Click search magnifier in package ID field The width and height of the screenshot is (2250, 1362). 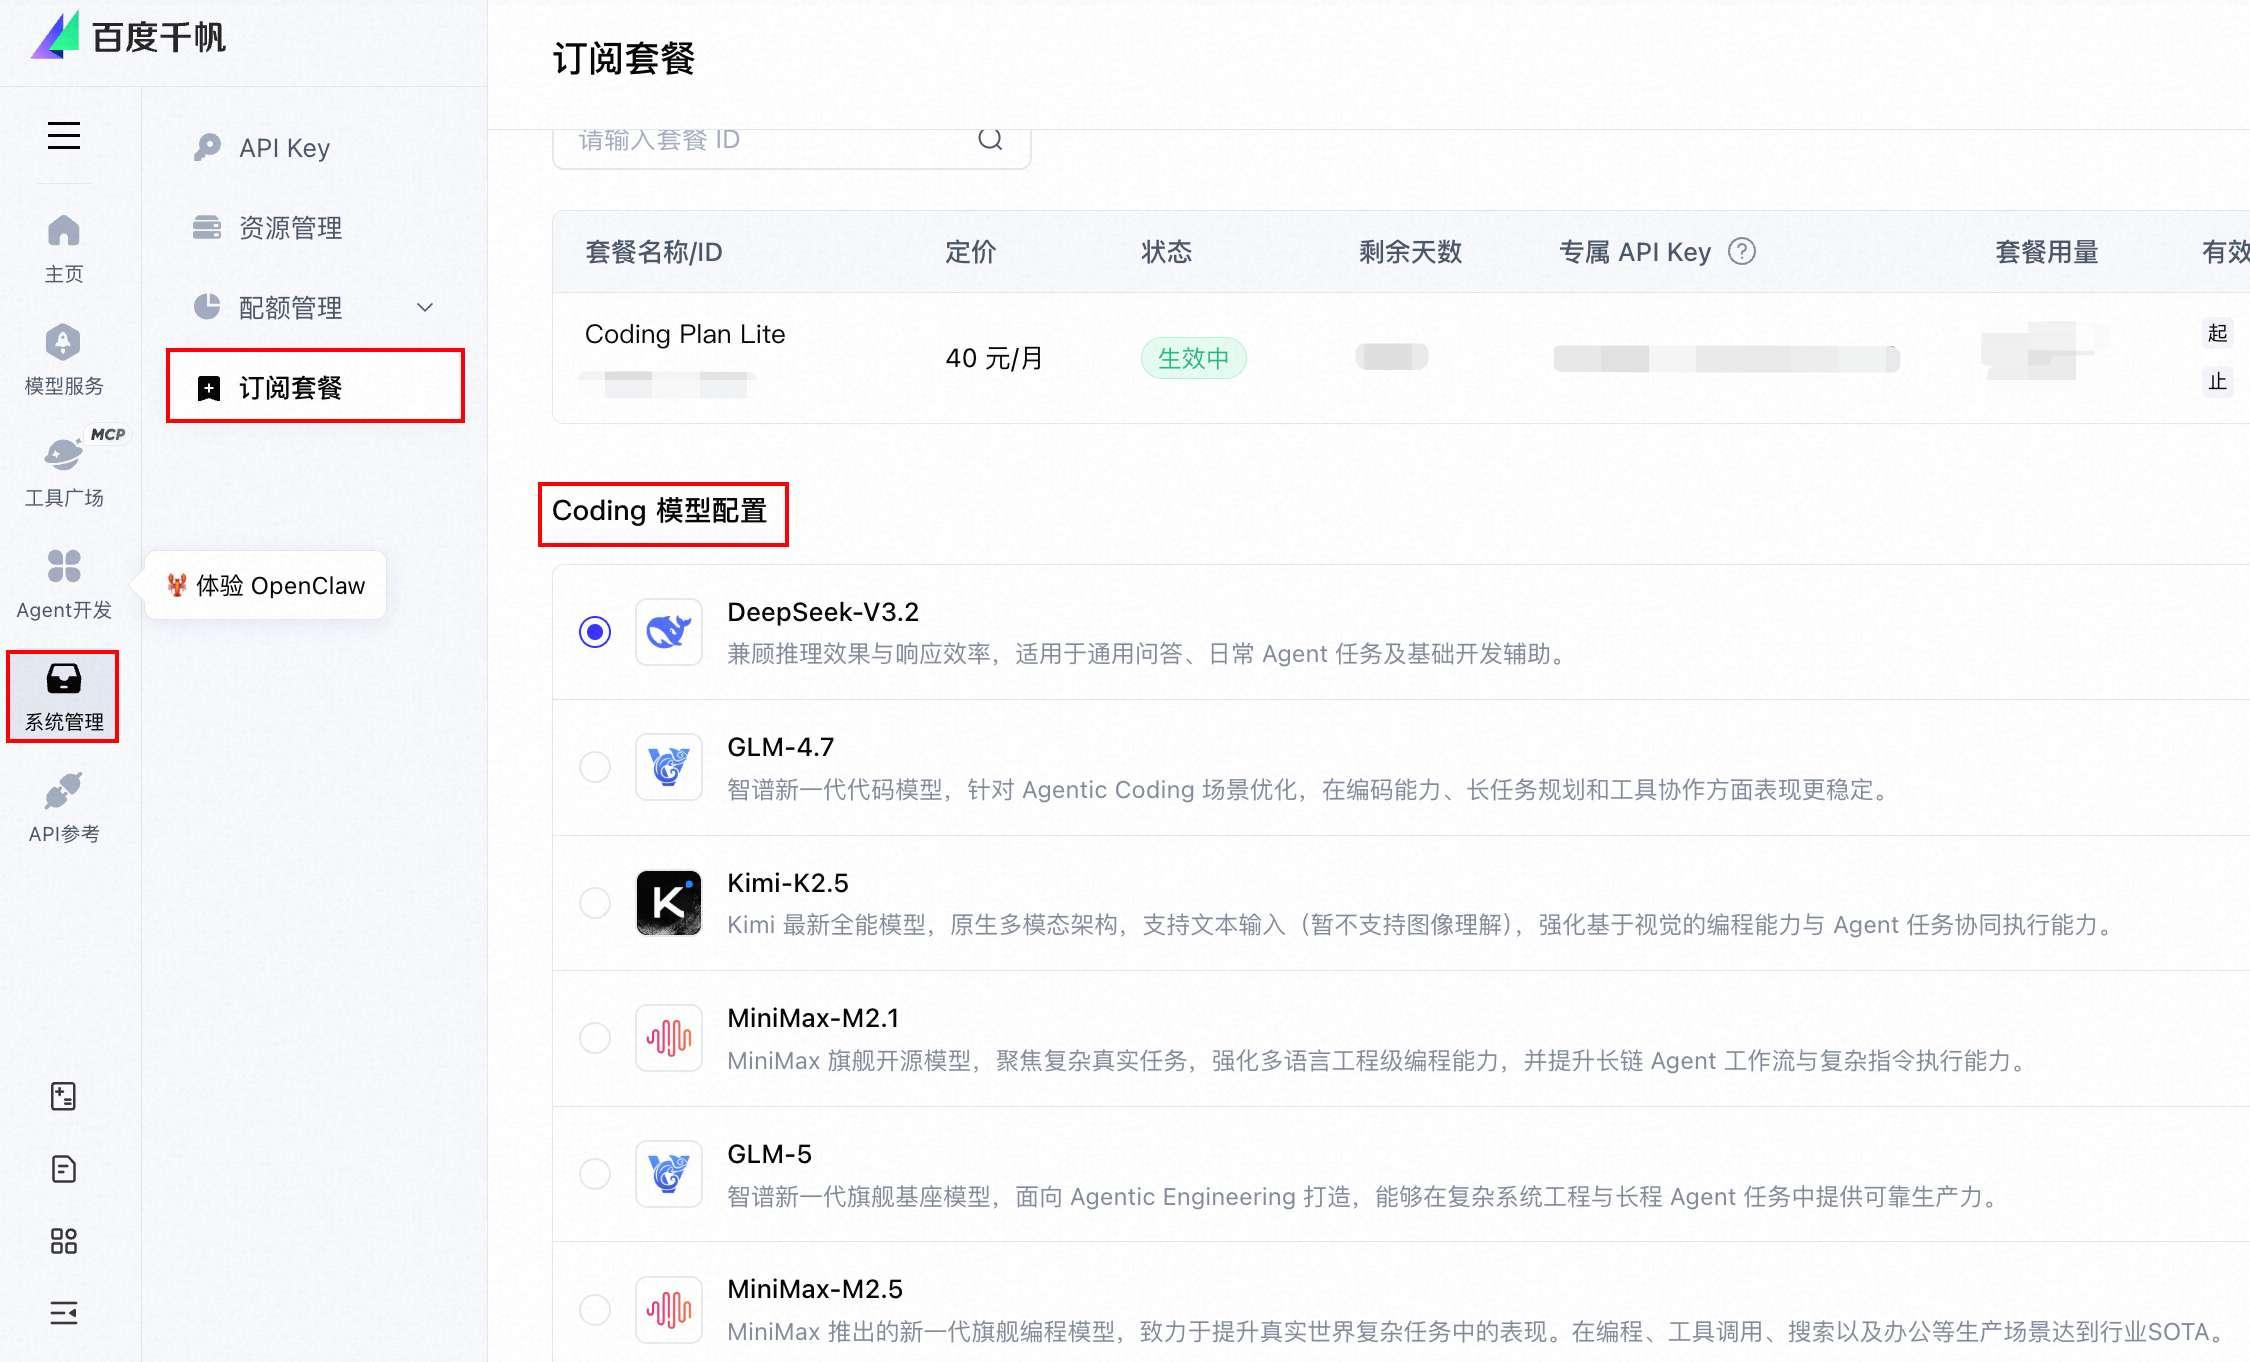coord(990,139)
